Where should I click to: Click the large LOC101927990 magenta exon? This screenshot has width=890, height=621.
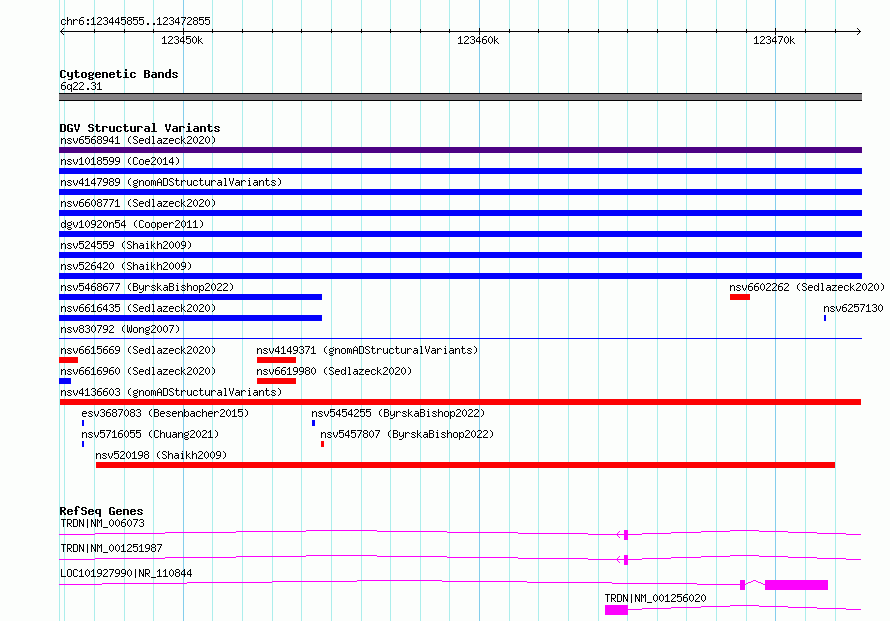796,585
